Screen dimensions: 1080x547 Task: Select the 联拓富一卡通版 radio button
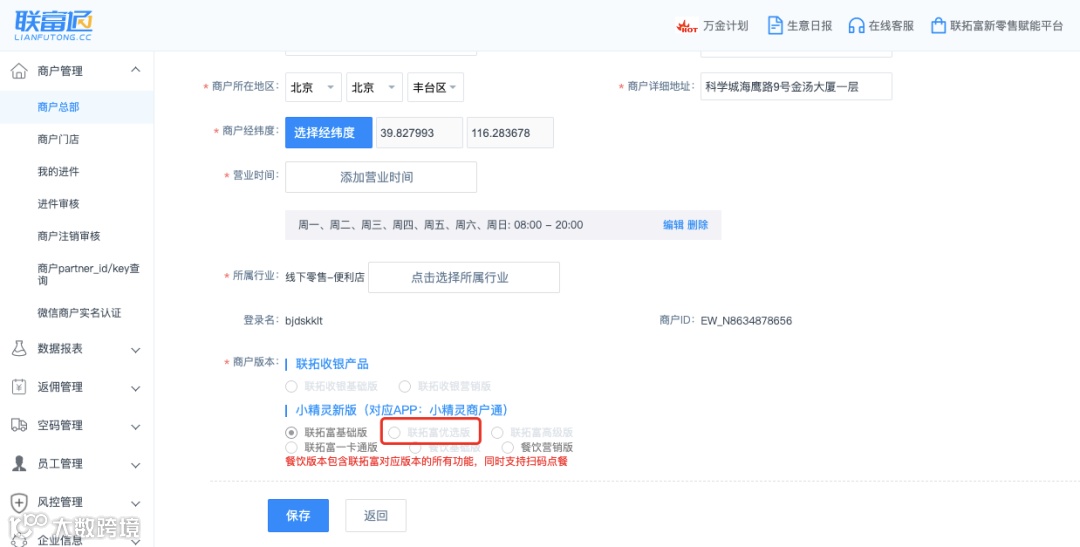[292, 447]
